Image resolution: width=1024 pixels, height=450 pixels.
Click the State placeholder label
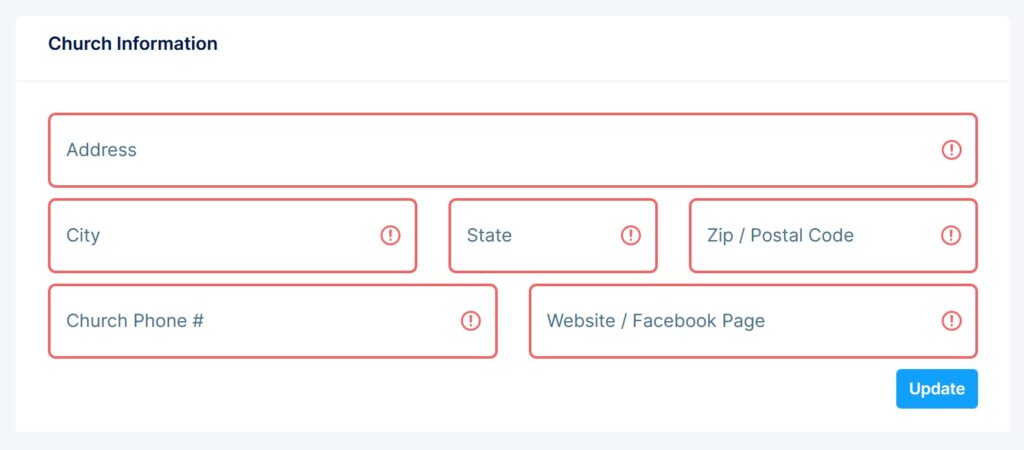click(x=489, y=235)
